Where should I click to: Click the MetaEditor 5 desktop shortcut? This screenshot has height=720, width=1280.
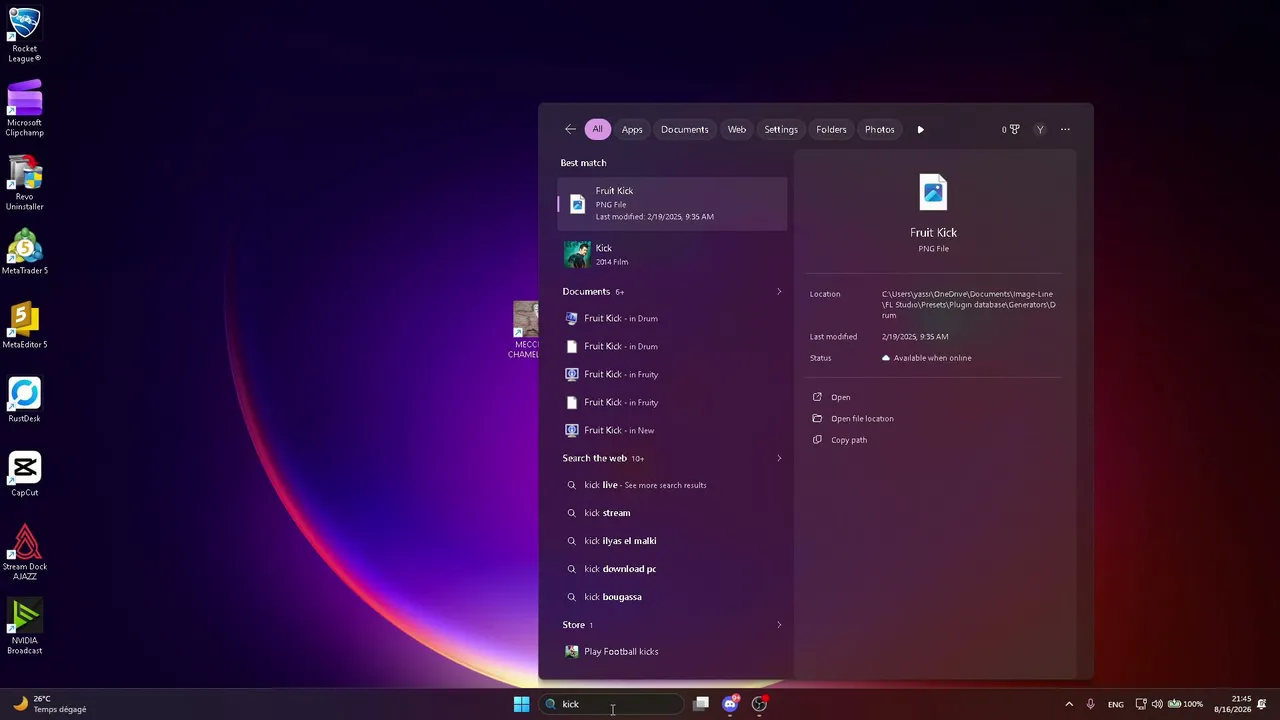[x=24, y=326]
